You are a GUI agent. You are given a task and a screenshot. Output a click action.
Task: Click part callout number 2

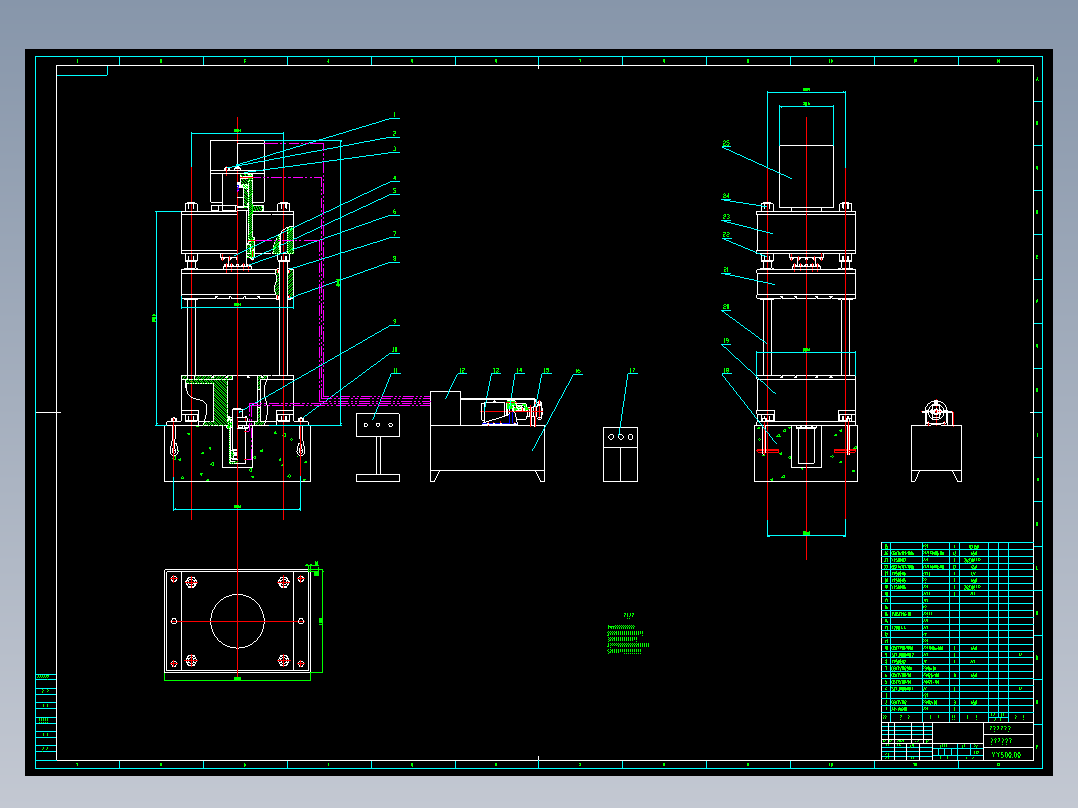[x=394, y=133]
